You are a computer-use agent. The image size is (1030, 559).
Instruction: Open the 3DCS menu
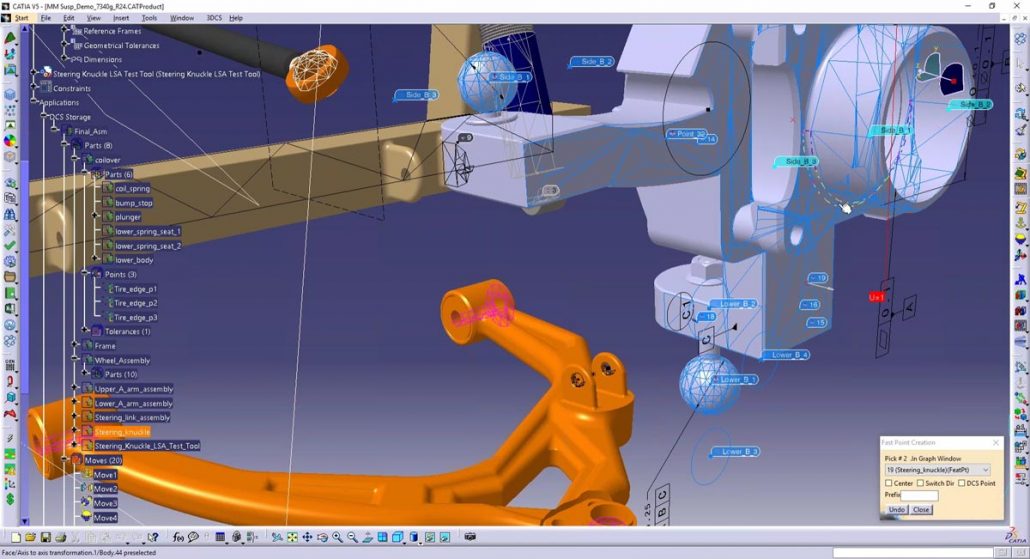(x=214, y=18)
